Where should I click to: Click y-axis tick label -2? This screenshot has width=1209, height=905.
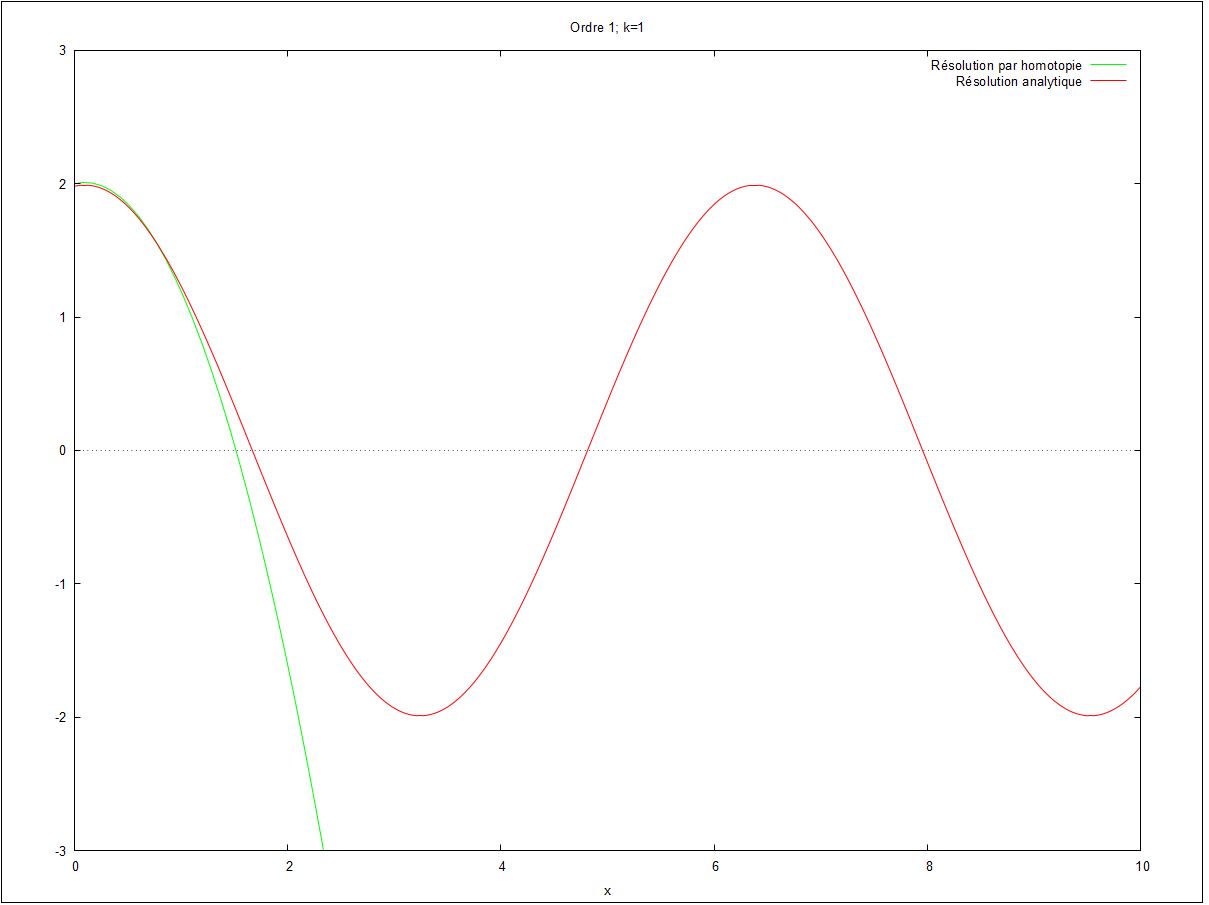pos(60,718)
